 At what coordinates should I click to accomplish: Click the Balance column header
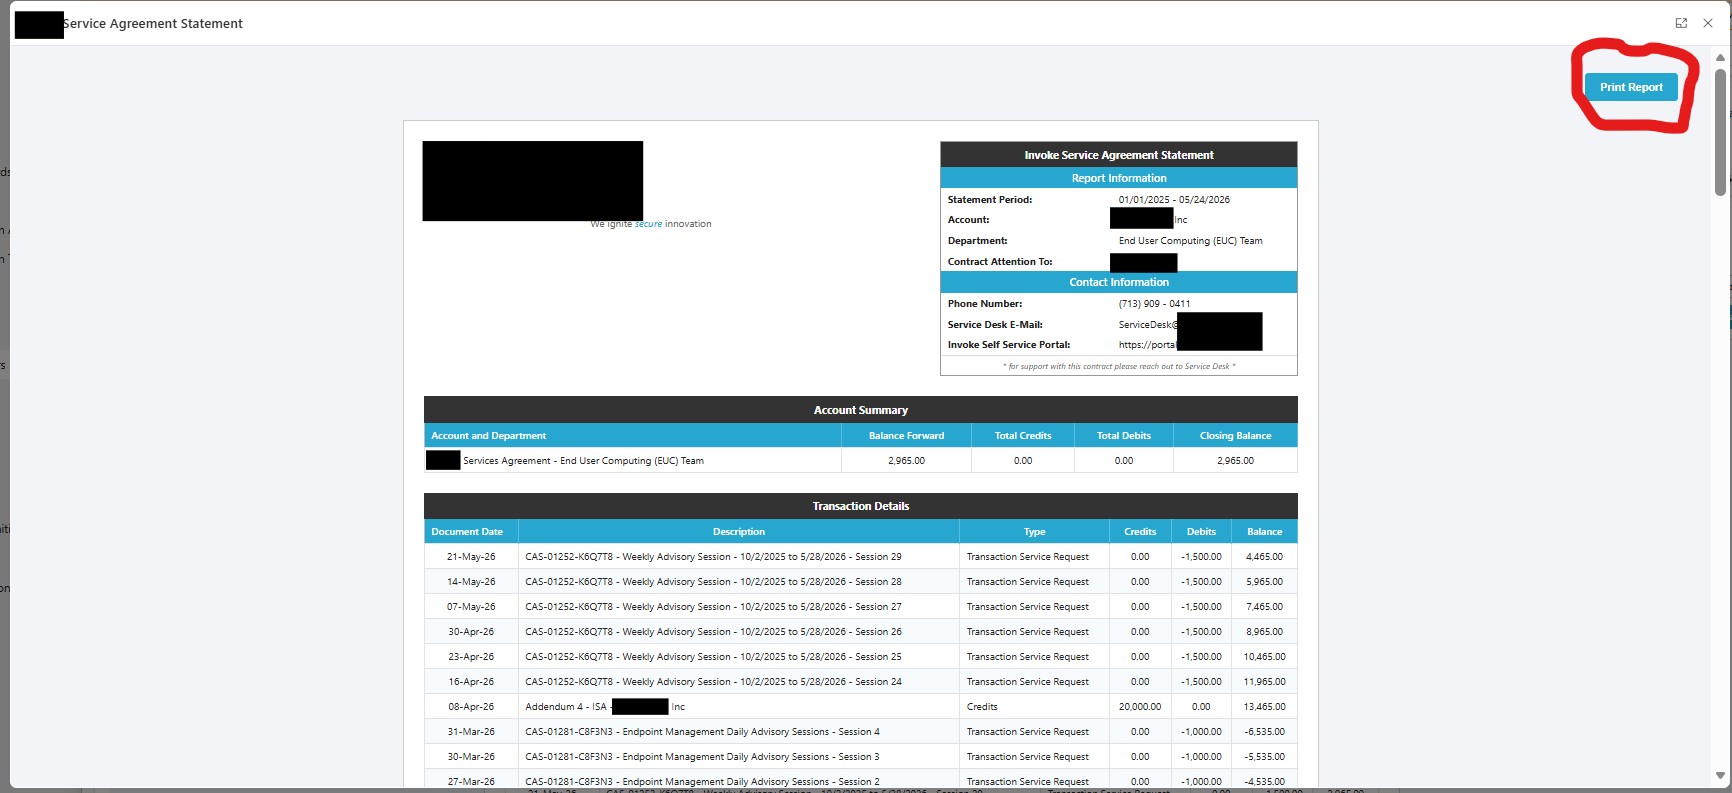tap(1264, 532)
